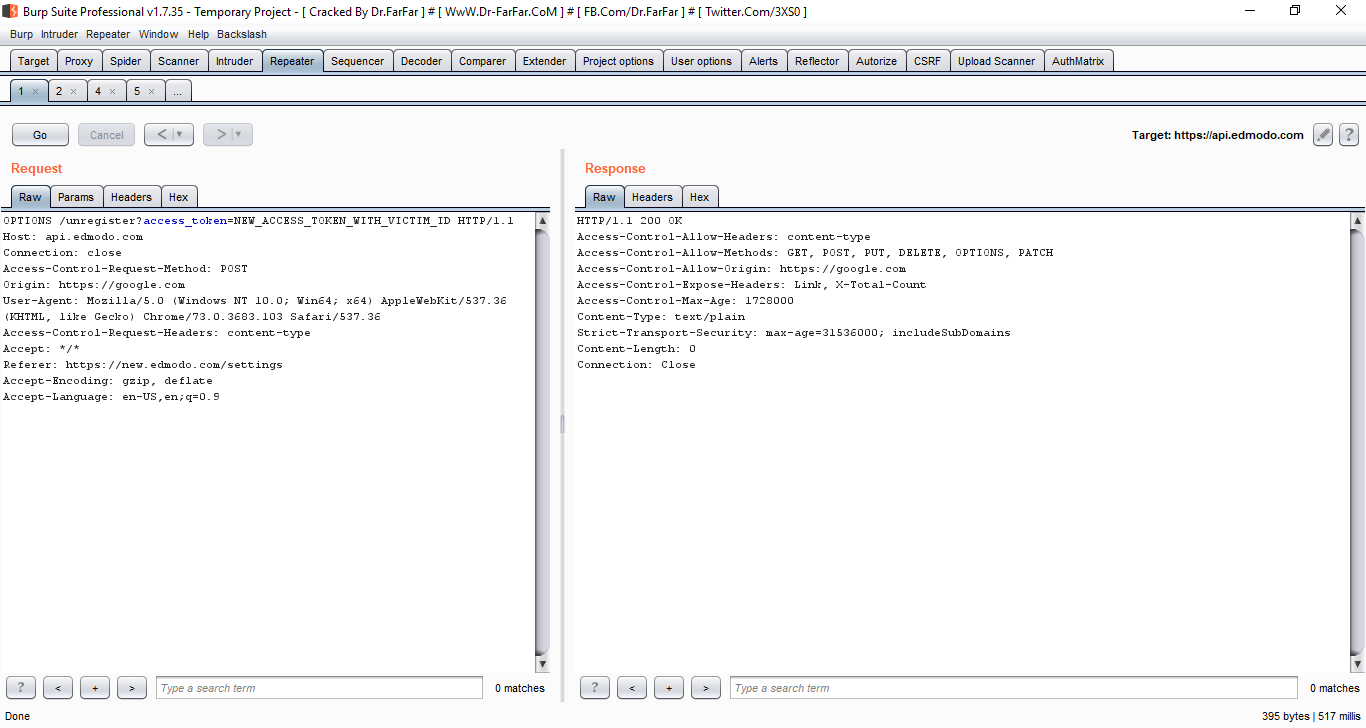1366x728 pixels.
Task: Switch to the Comparer tab
Action: tap(483, 61)
